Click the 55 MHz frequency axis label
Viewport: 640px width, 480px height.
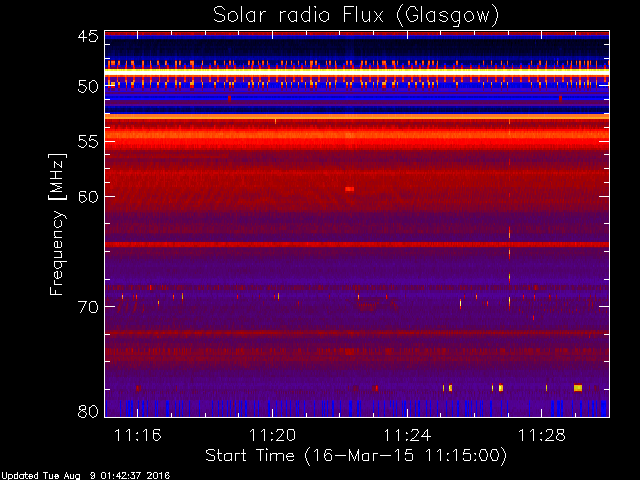tap(88, 141)
